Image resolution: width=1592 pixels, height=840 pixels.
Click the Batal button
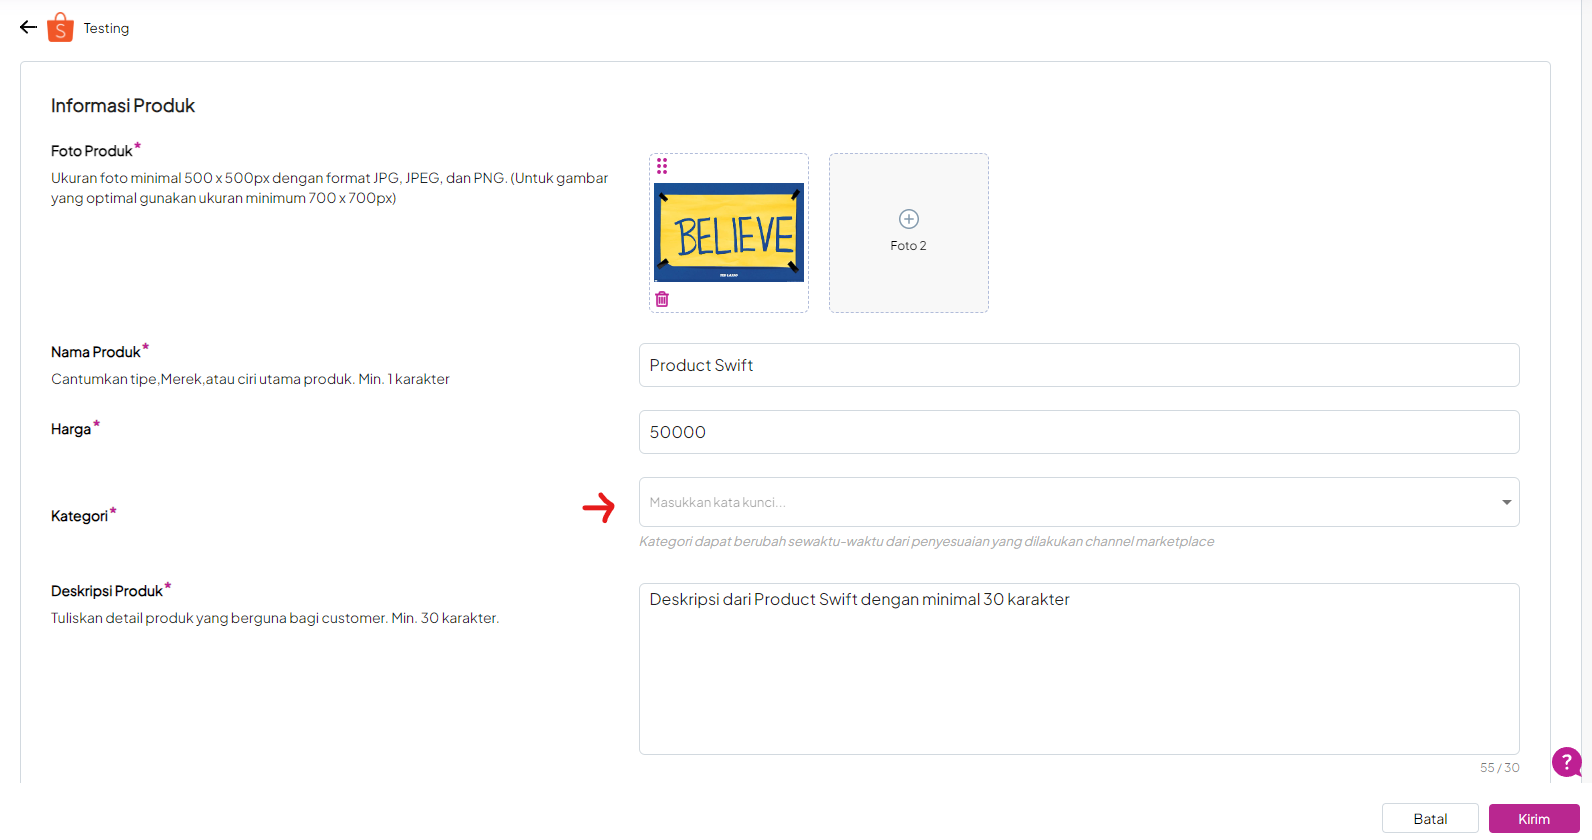[1430, 819]
